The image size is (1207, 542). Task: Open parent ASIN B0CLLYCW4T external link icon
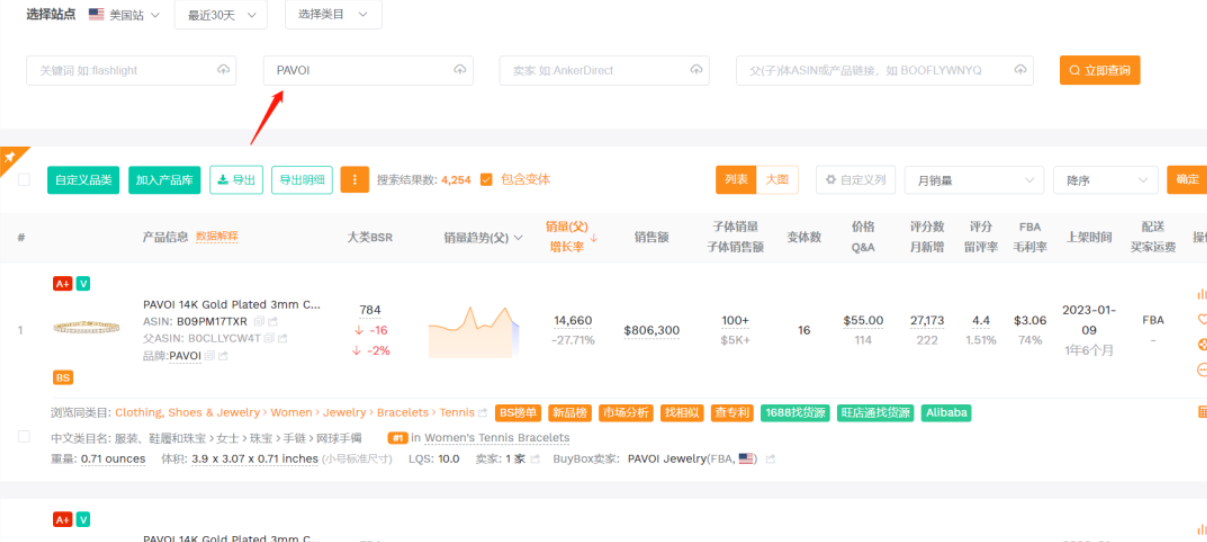coord(285,339)
